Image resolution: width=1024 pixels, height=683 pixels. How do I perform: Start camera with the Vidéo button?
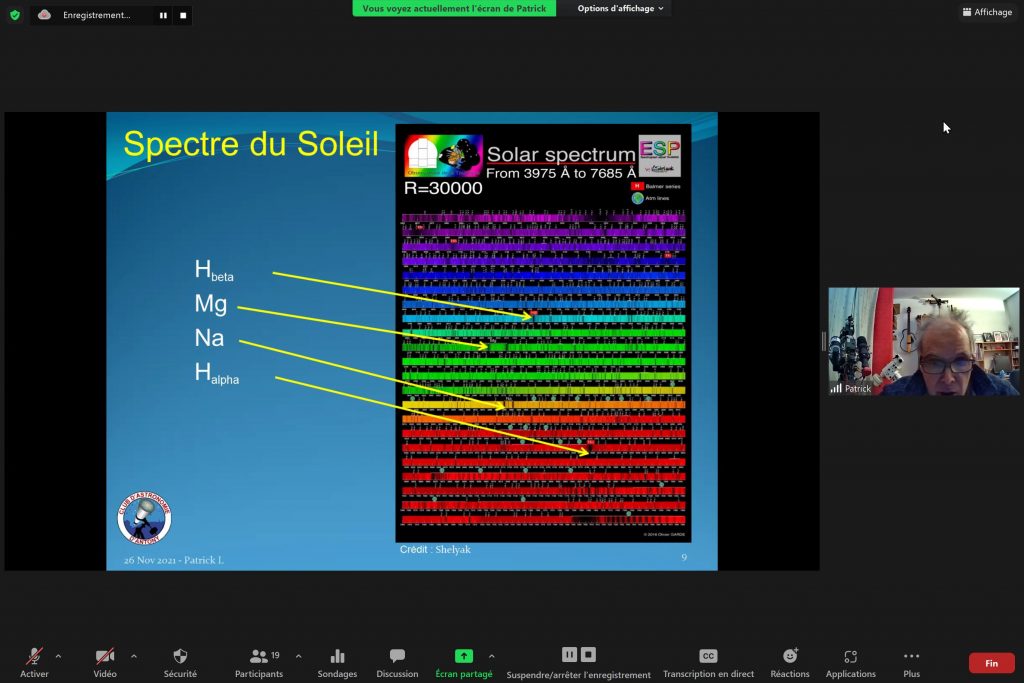(x=104, y=662)
